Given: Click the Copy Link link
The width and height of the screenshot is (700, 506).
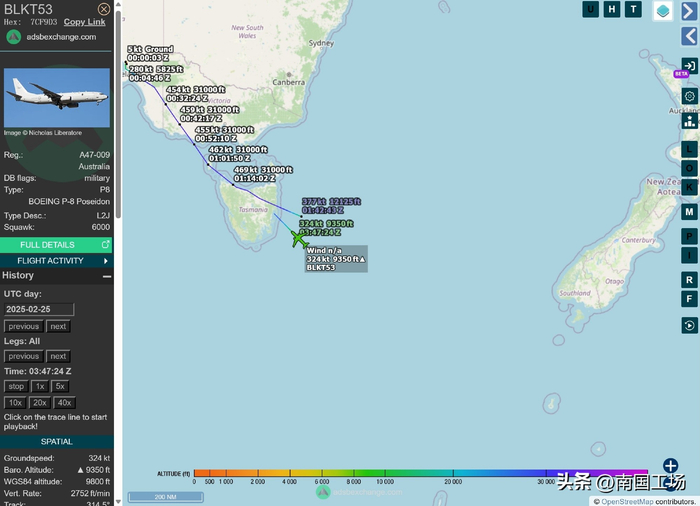Looking at the screenshot, I should pos(84,22).
